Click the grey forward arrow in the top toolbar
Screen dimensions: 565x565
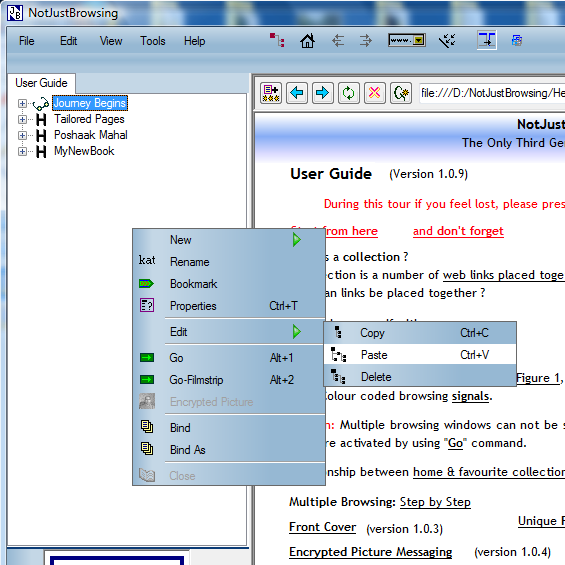coord(366,40)
